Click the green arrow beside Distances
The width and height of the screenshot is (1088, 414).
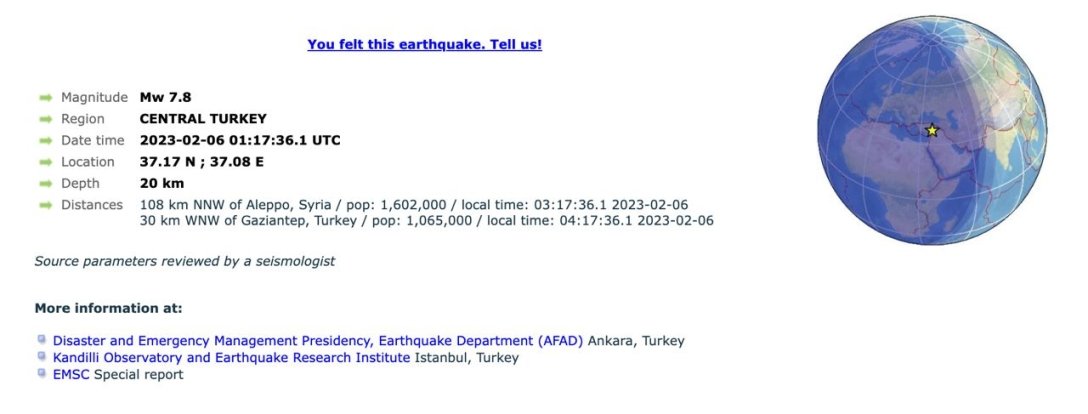[45, 205]
